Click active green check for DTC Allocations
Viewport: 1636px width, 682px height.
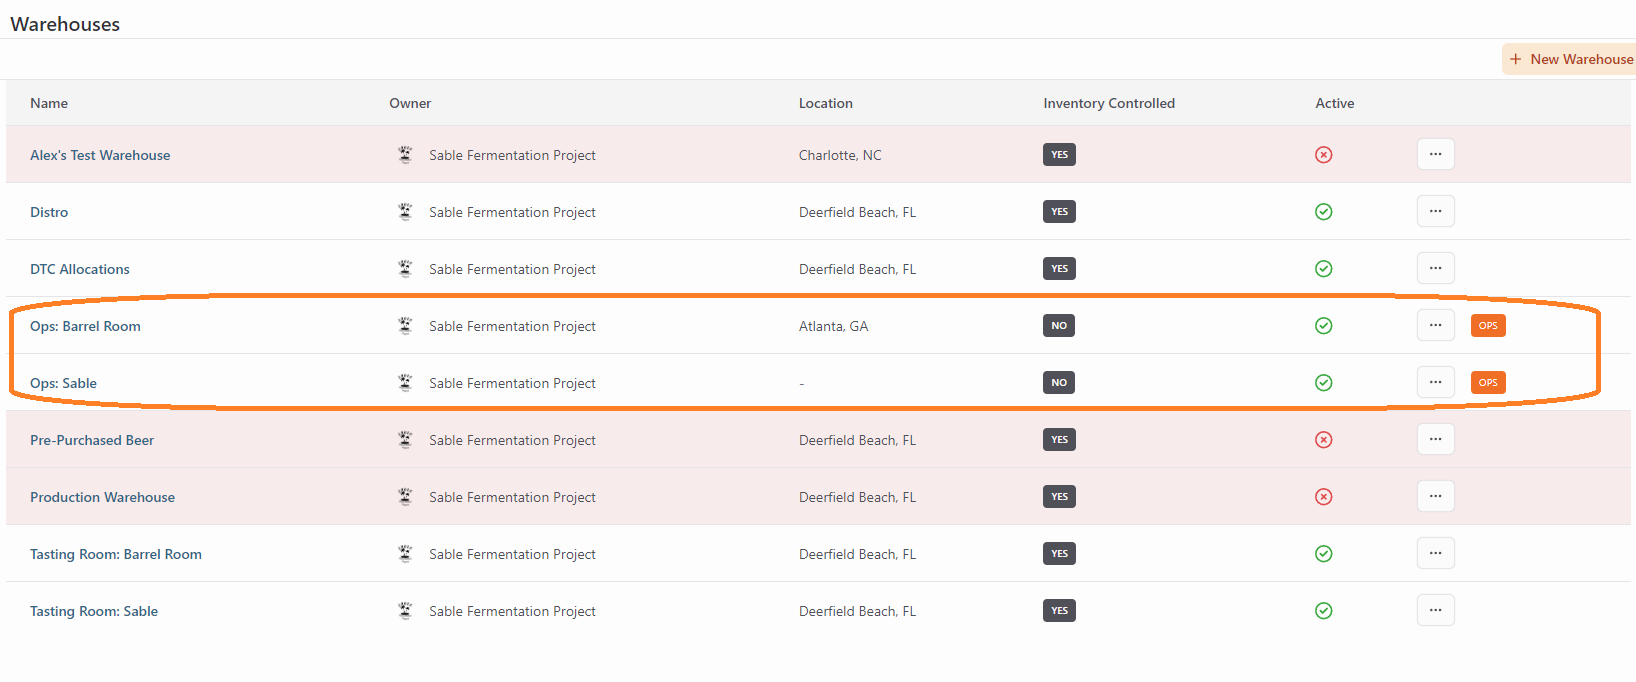coord(1323,269)
